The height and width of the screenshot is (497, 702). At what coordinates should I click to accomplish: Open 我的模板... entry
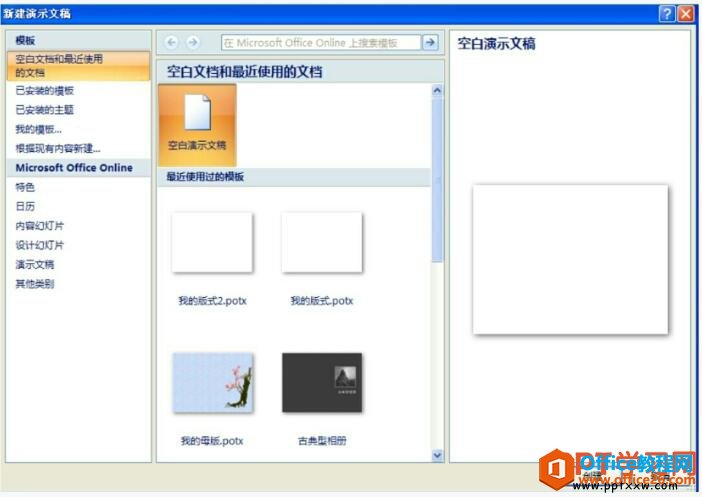pos(39,129)
